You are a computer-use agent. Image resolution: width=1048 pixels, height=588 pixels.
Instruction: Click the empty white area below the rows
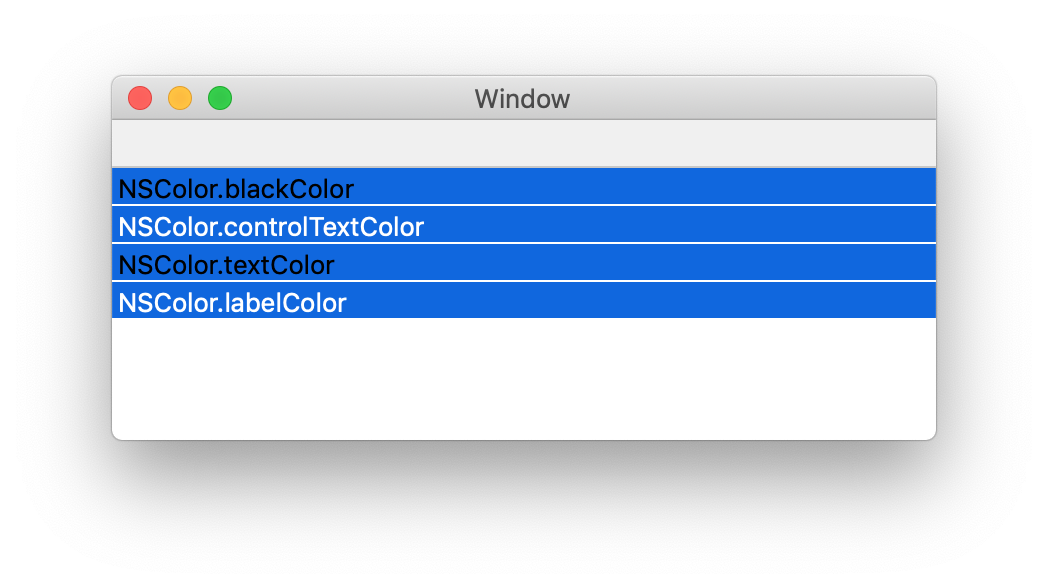(x=524, y=380)
